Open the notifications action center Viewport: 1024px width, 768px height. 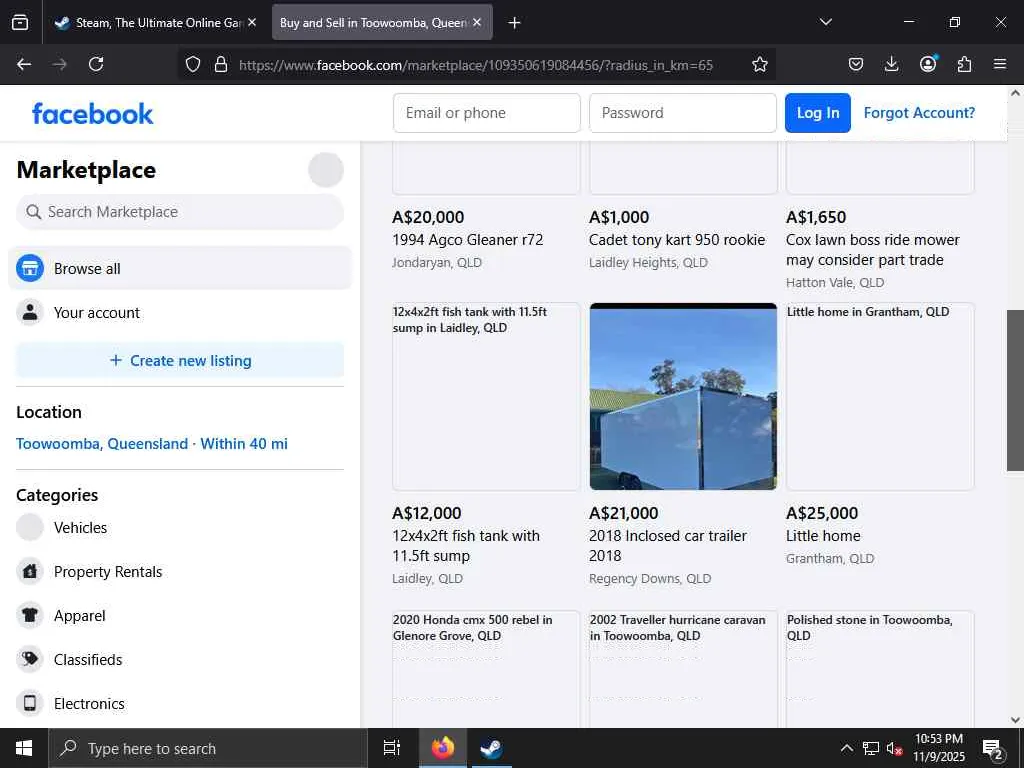[x=993, y=749]
